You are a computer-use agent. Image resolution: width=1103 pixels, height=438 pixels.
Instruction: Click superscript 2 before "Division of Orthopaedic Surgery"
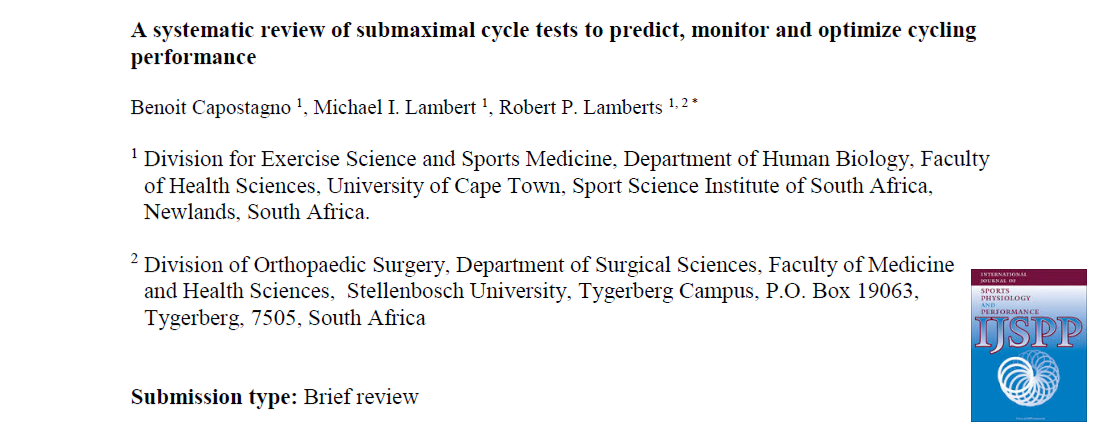[135, 260]
